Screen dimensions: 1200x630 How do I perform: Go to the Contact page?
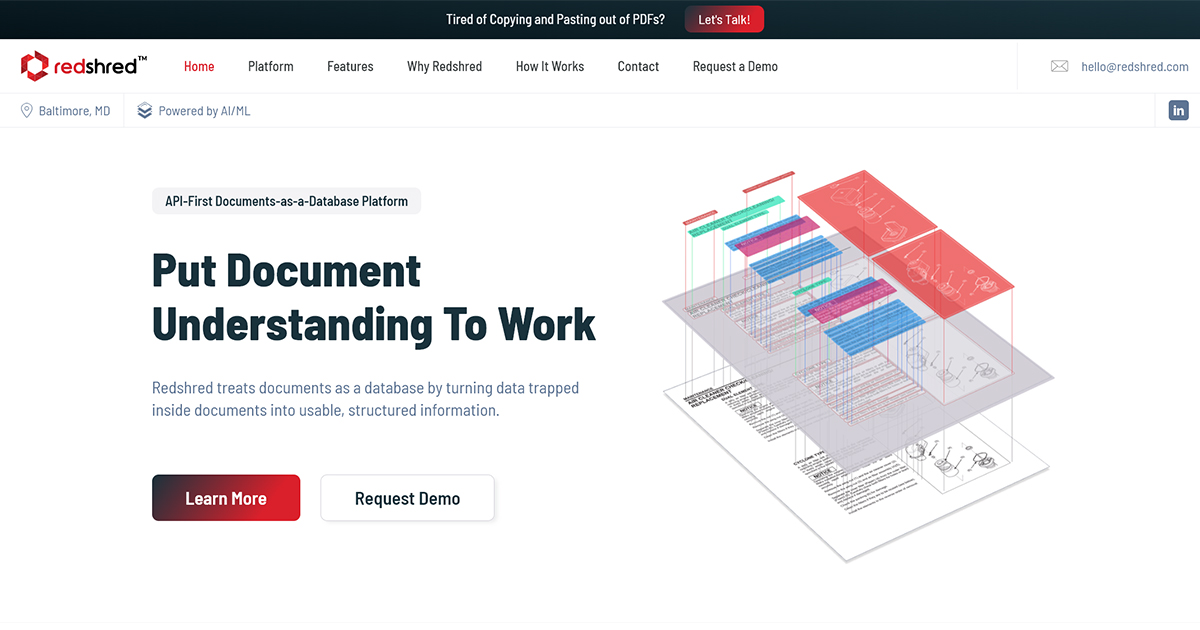pos(638,66)
